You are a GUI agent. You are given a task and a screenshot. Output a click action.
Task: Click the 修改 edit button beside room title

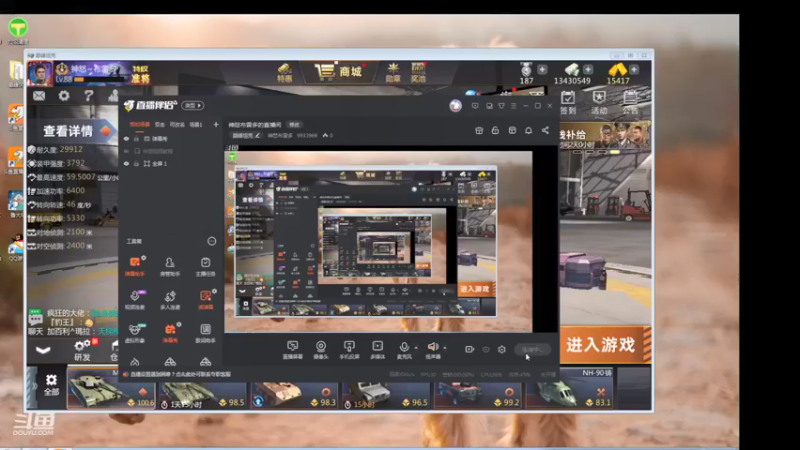[294, 124]
